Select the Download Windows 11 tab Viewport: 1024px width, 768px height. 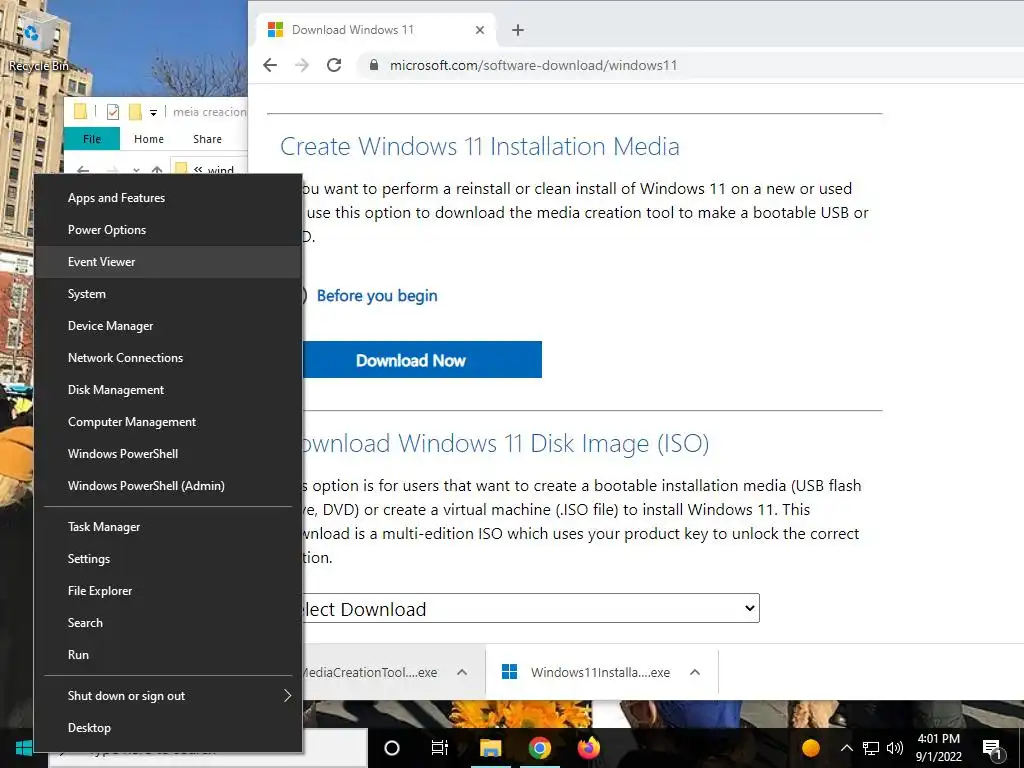point(376,30)
